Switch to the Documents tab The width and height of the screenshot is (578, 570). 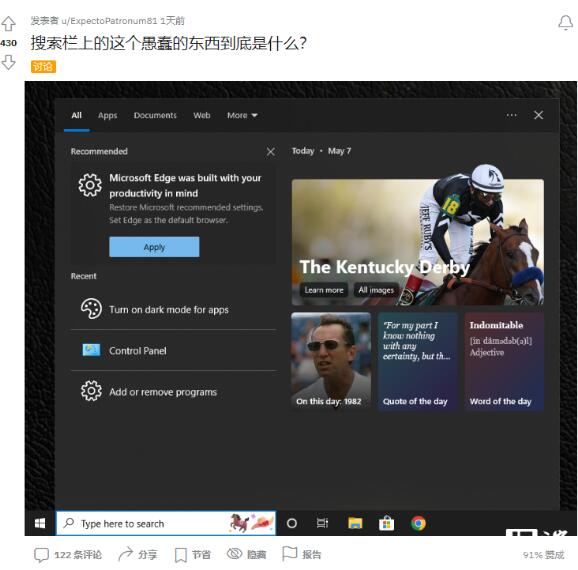pyautogui.click(x=155, y=115)
